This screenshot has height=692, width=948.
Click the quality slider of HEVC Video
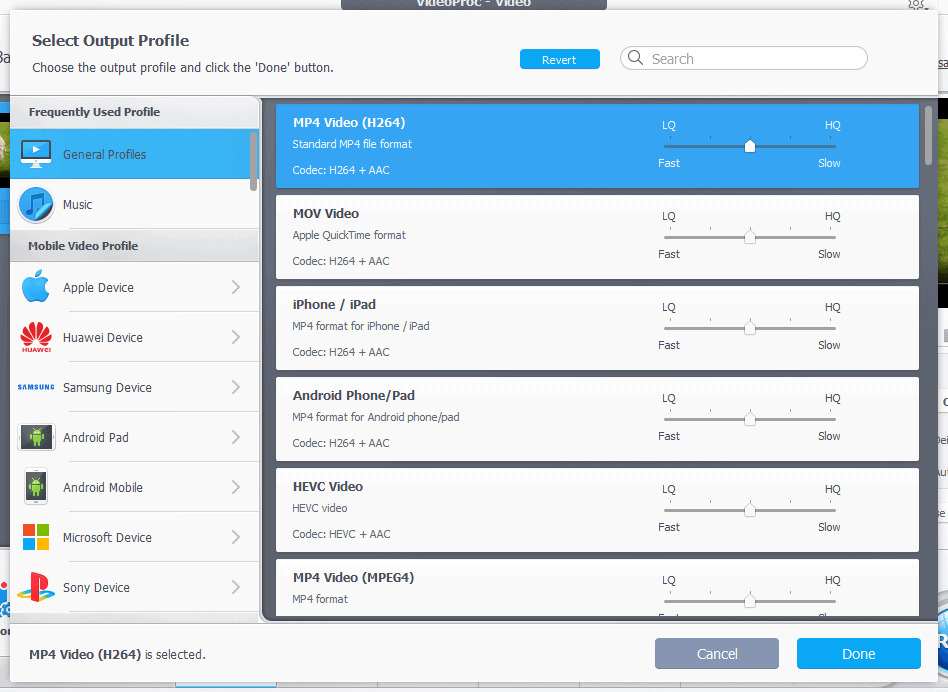(x=750, y=510)
